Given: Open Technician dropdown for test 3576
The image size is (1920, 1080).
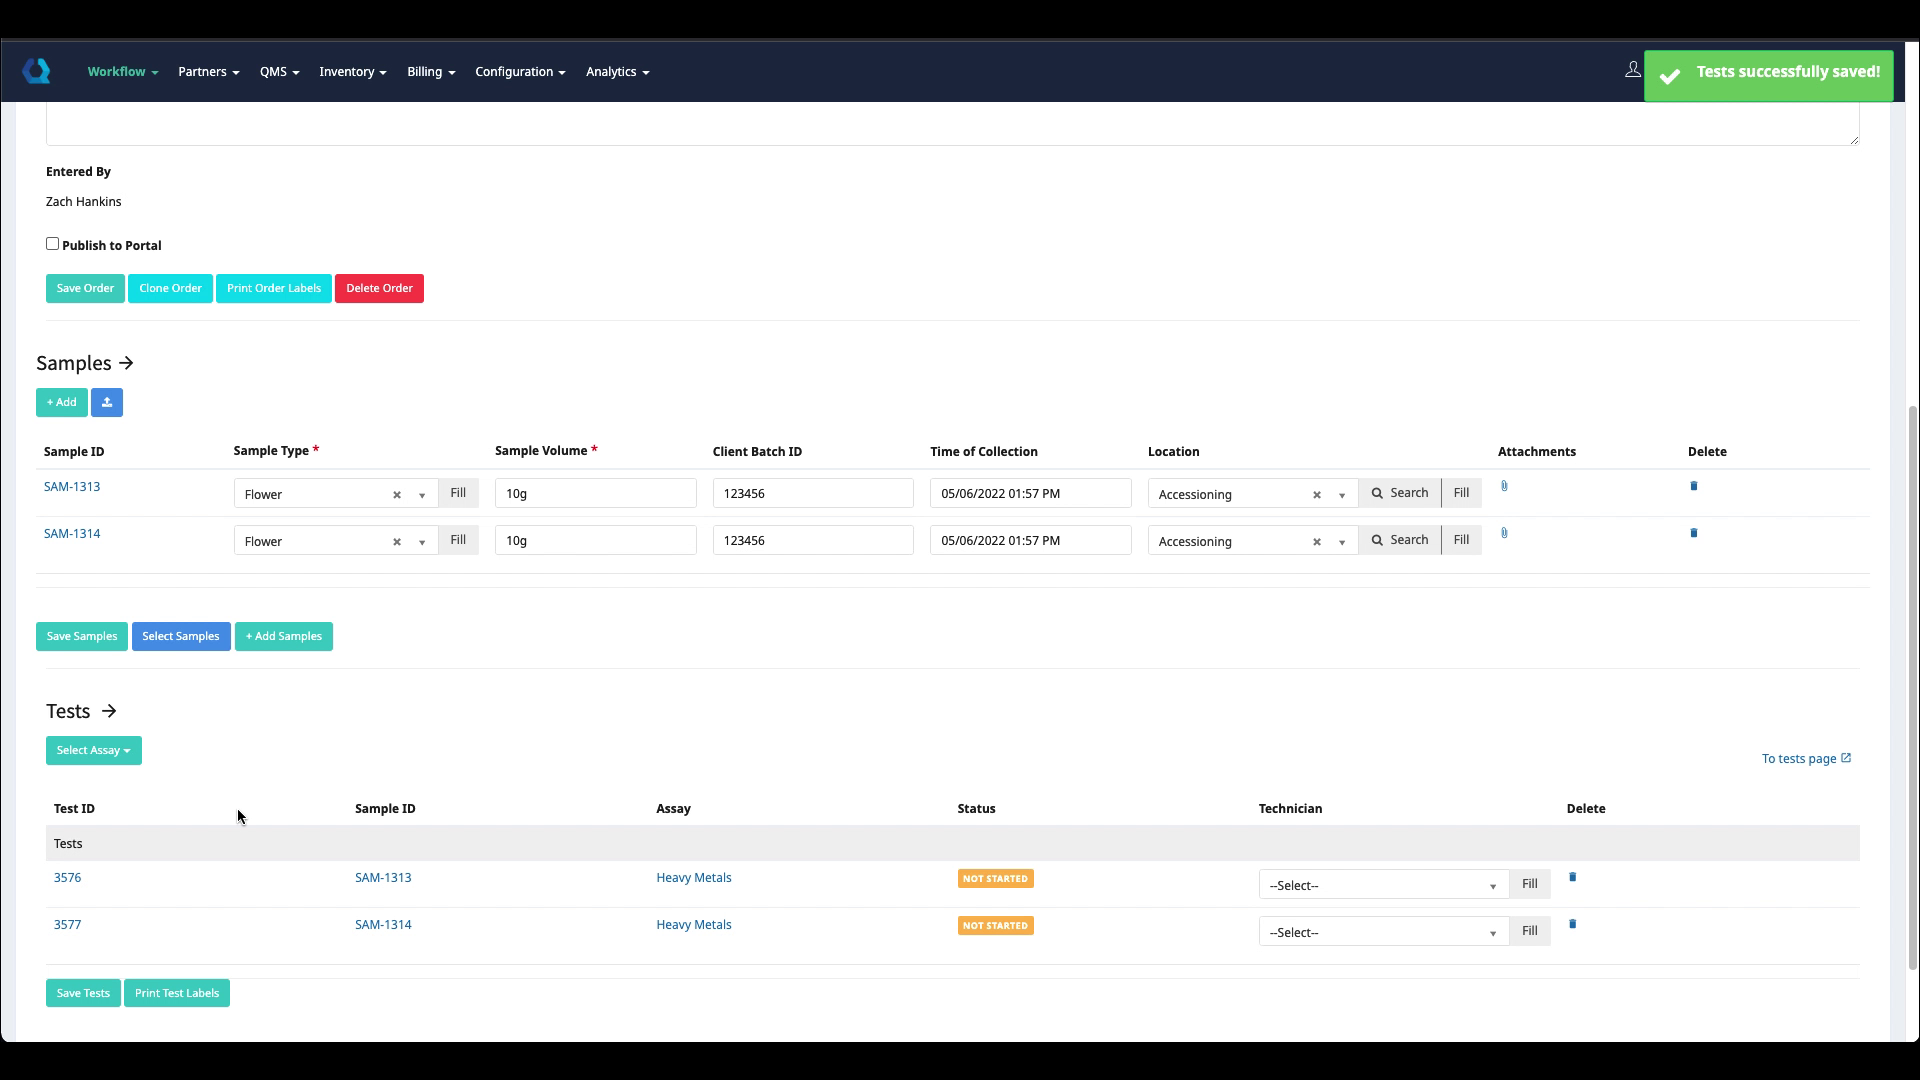Looking at the screenshot, I should [x=1382, y=885].
